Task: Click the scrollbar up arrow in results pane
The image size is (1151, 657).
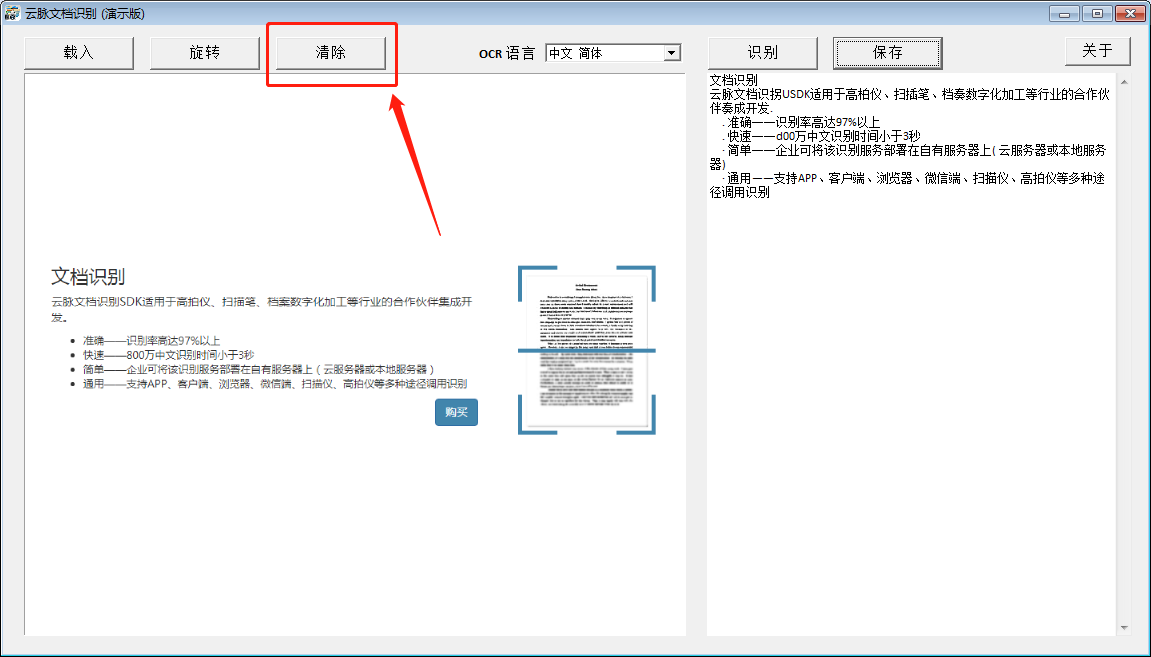Action: click(x=1124, y=81)
